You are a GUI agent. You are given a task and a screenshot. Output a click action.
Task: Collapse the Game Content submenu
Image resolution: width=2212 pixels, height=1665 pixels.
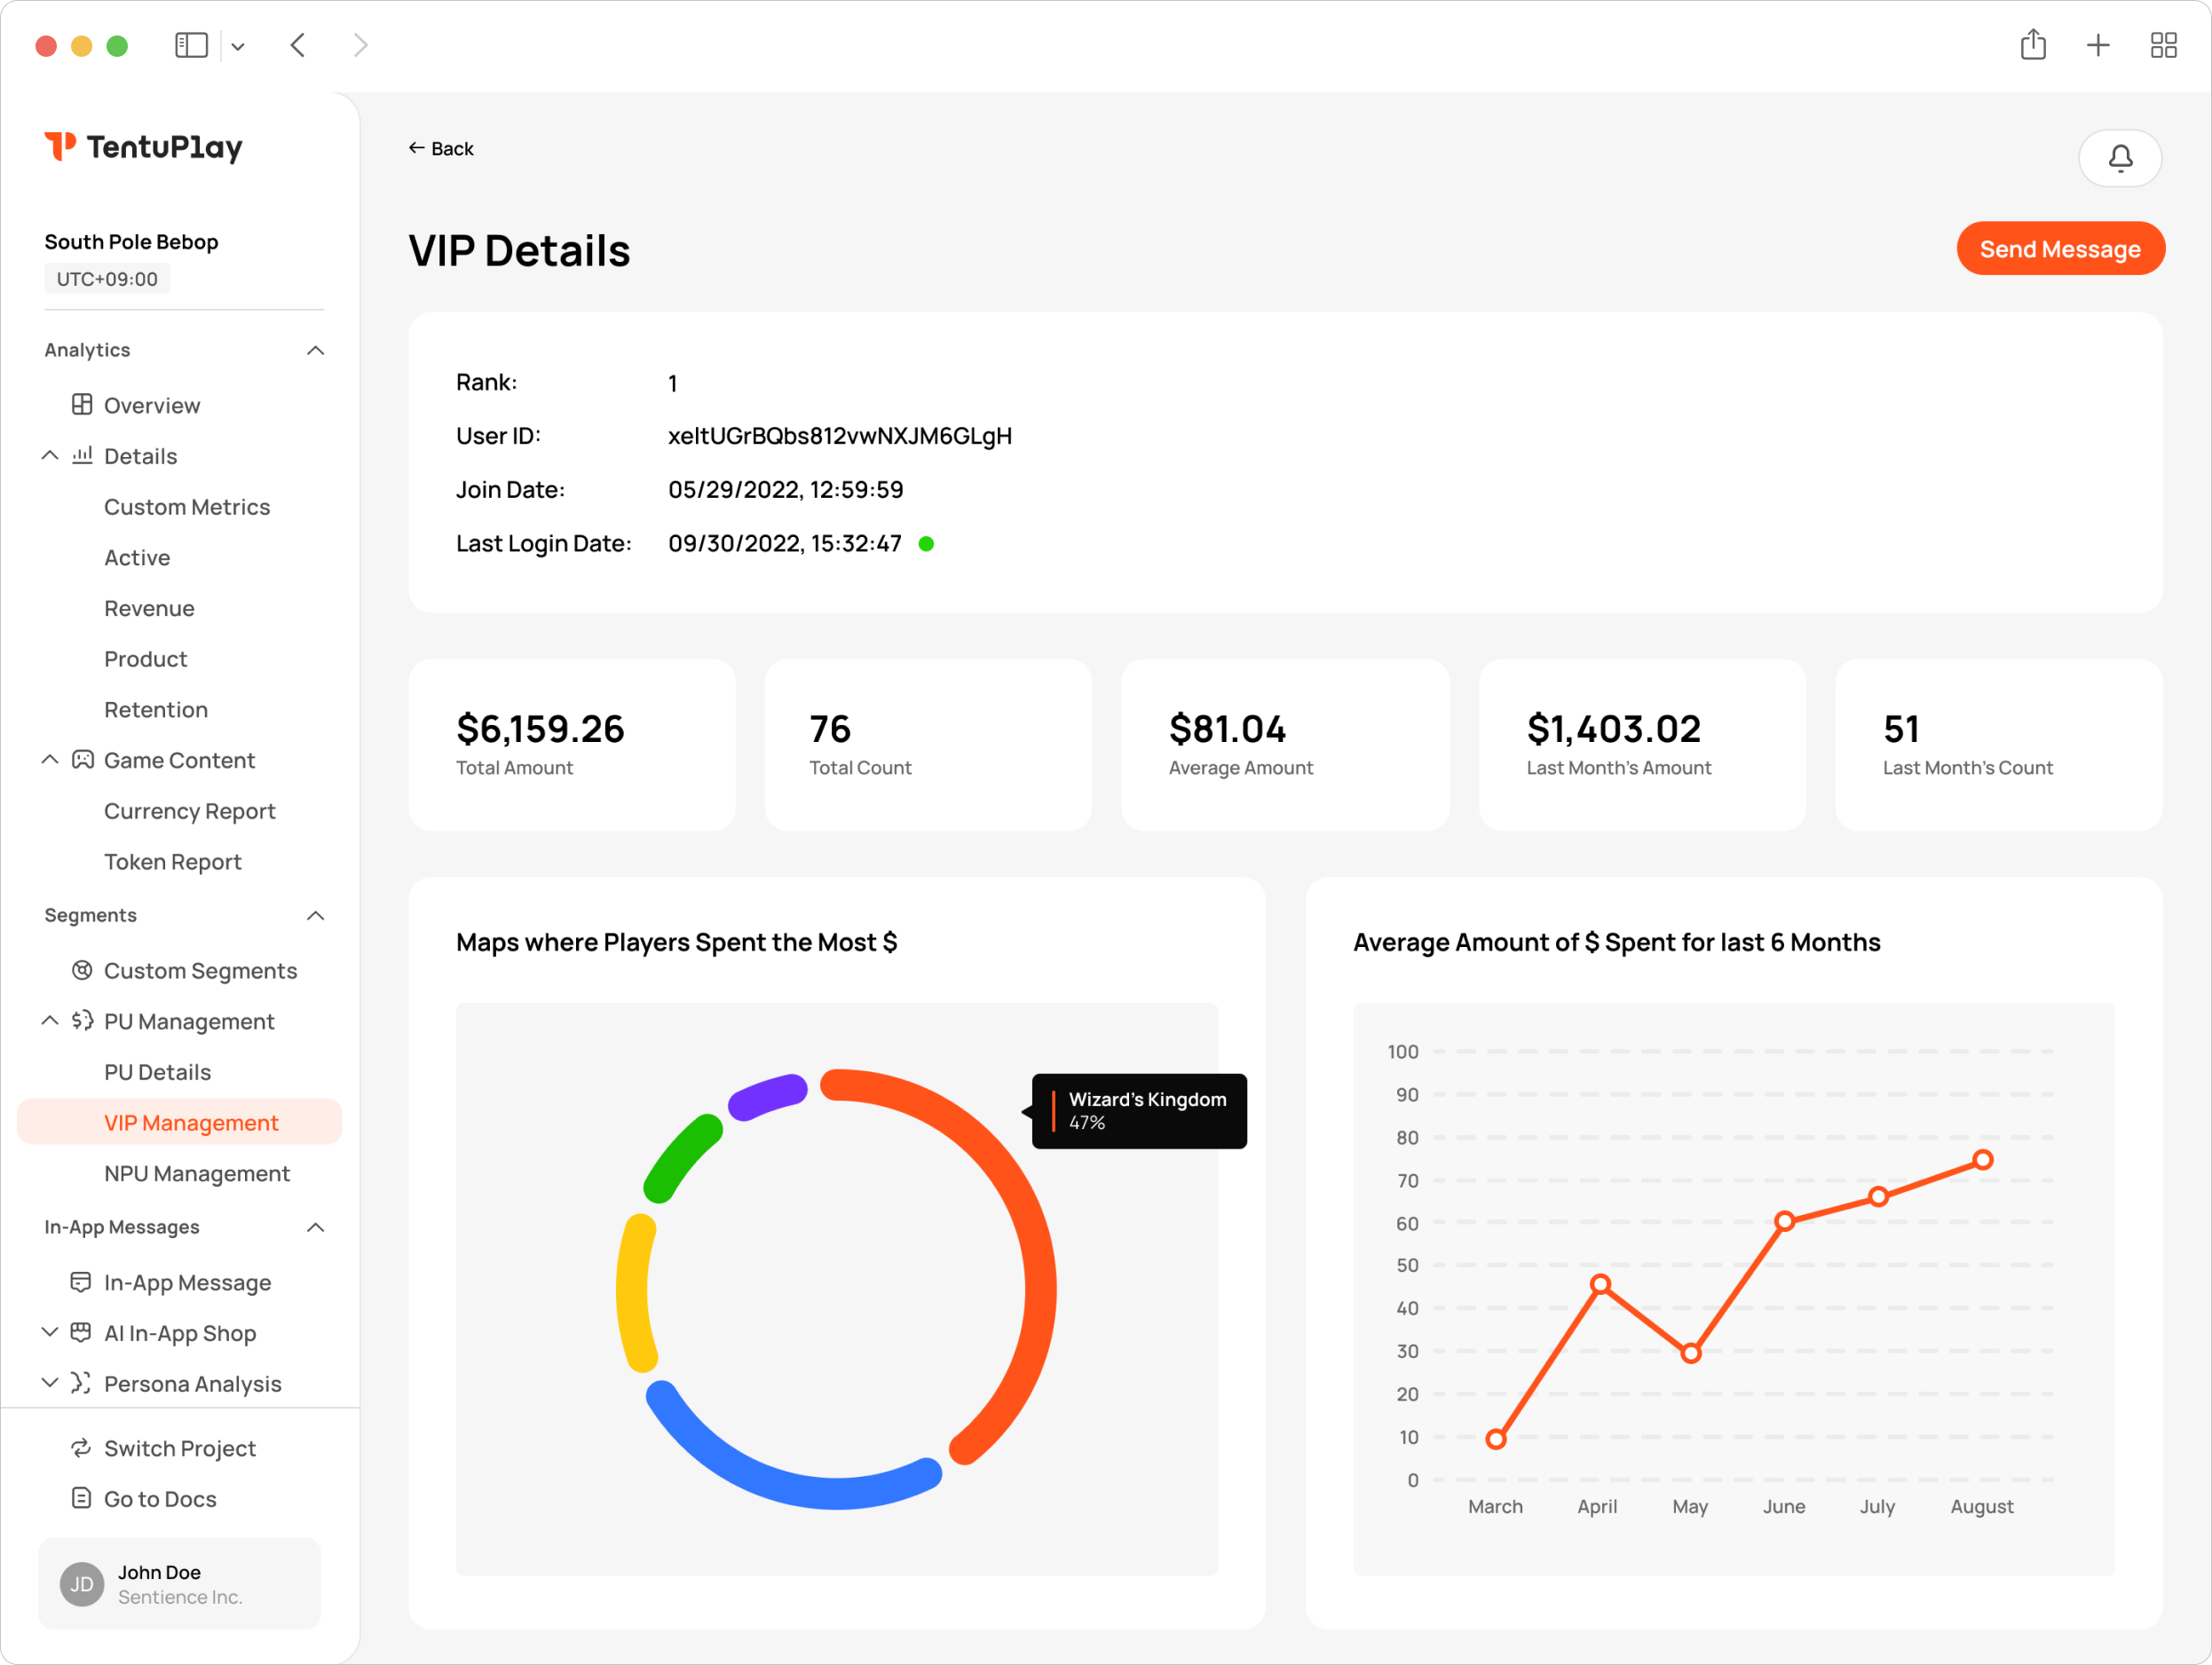point(50,760)
